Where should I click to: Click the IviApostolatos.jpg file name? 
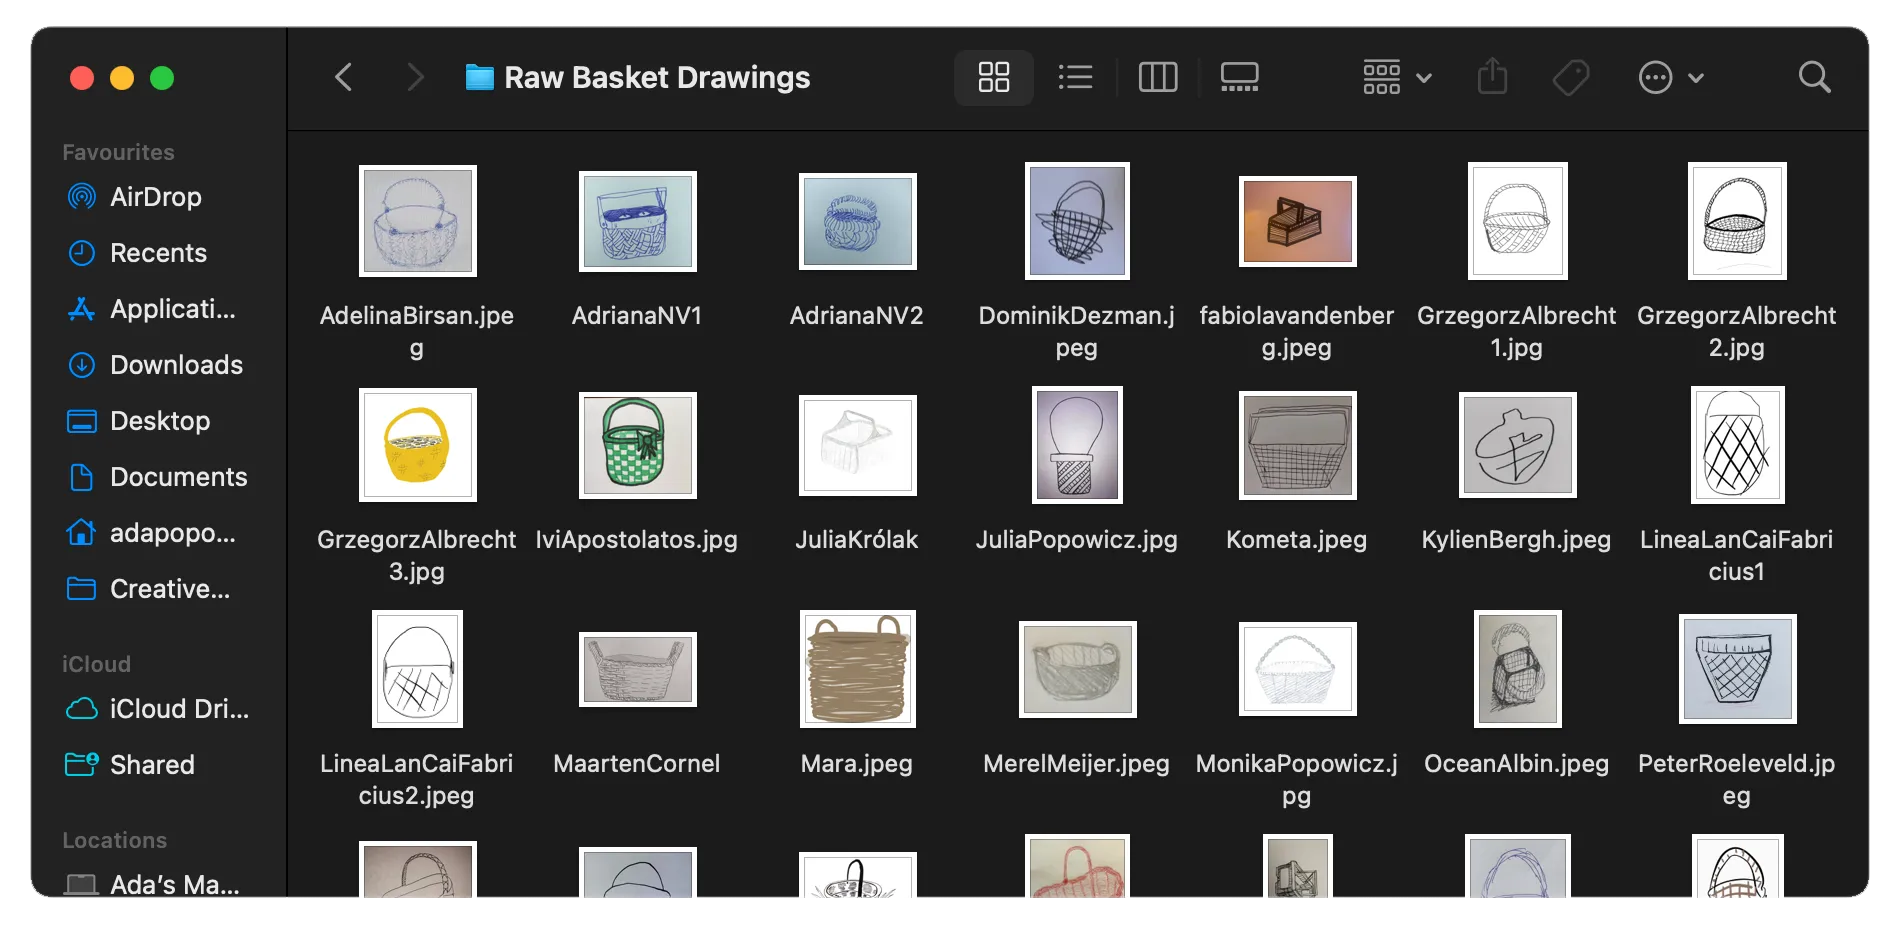pos(636,540)
